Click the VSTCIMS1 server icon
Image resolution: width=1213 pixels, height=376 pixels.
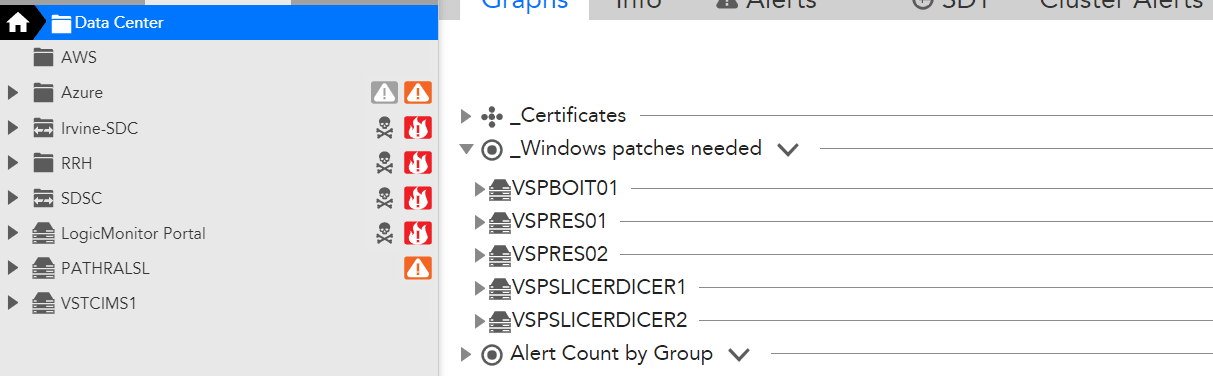point(42,303)
